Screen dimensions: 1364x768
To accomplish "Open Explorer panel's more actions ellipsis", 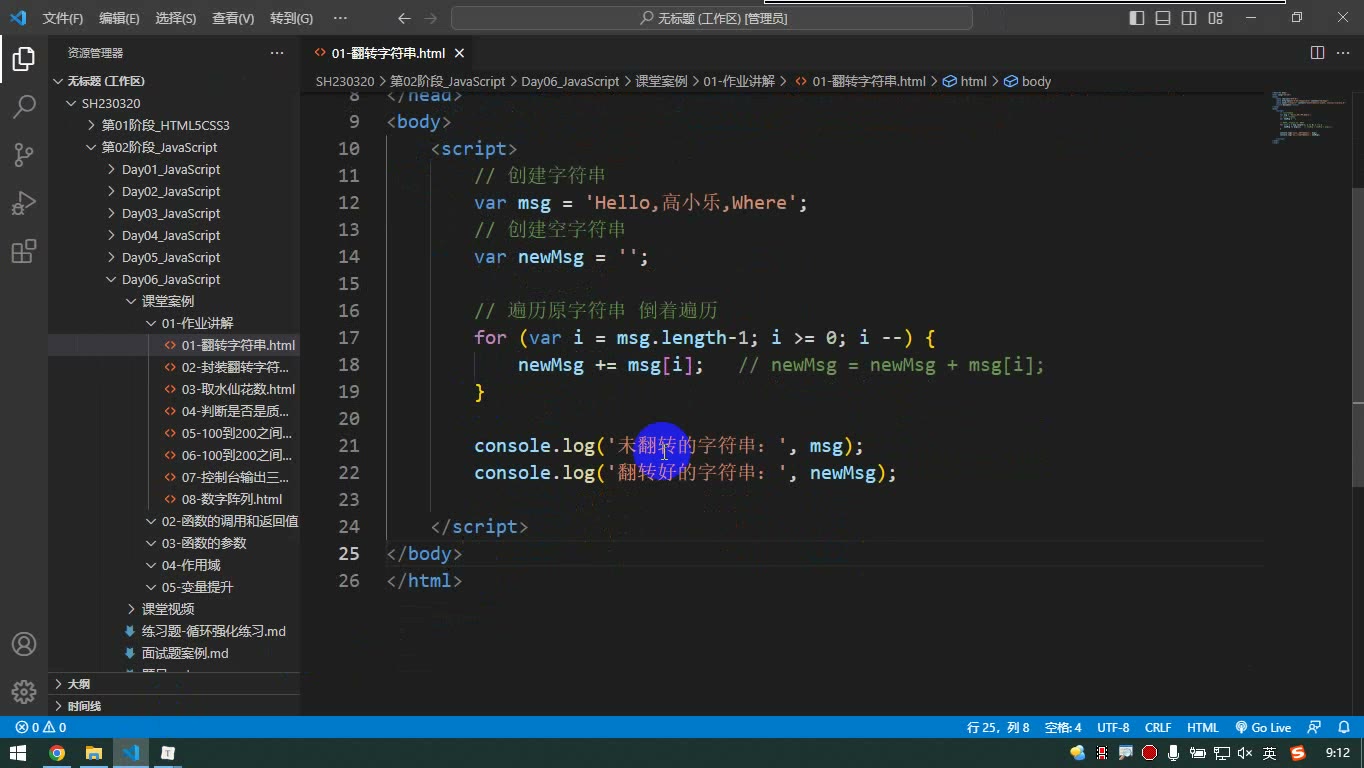I will [x=277, y=53].
